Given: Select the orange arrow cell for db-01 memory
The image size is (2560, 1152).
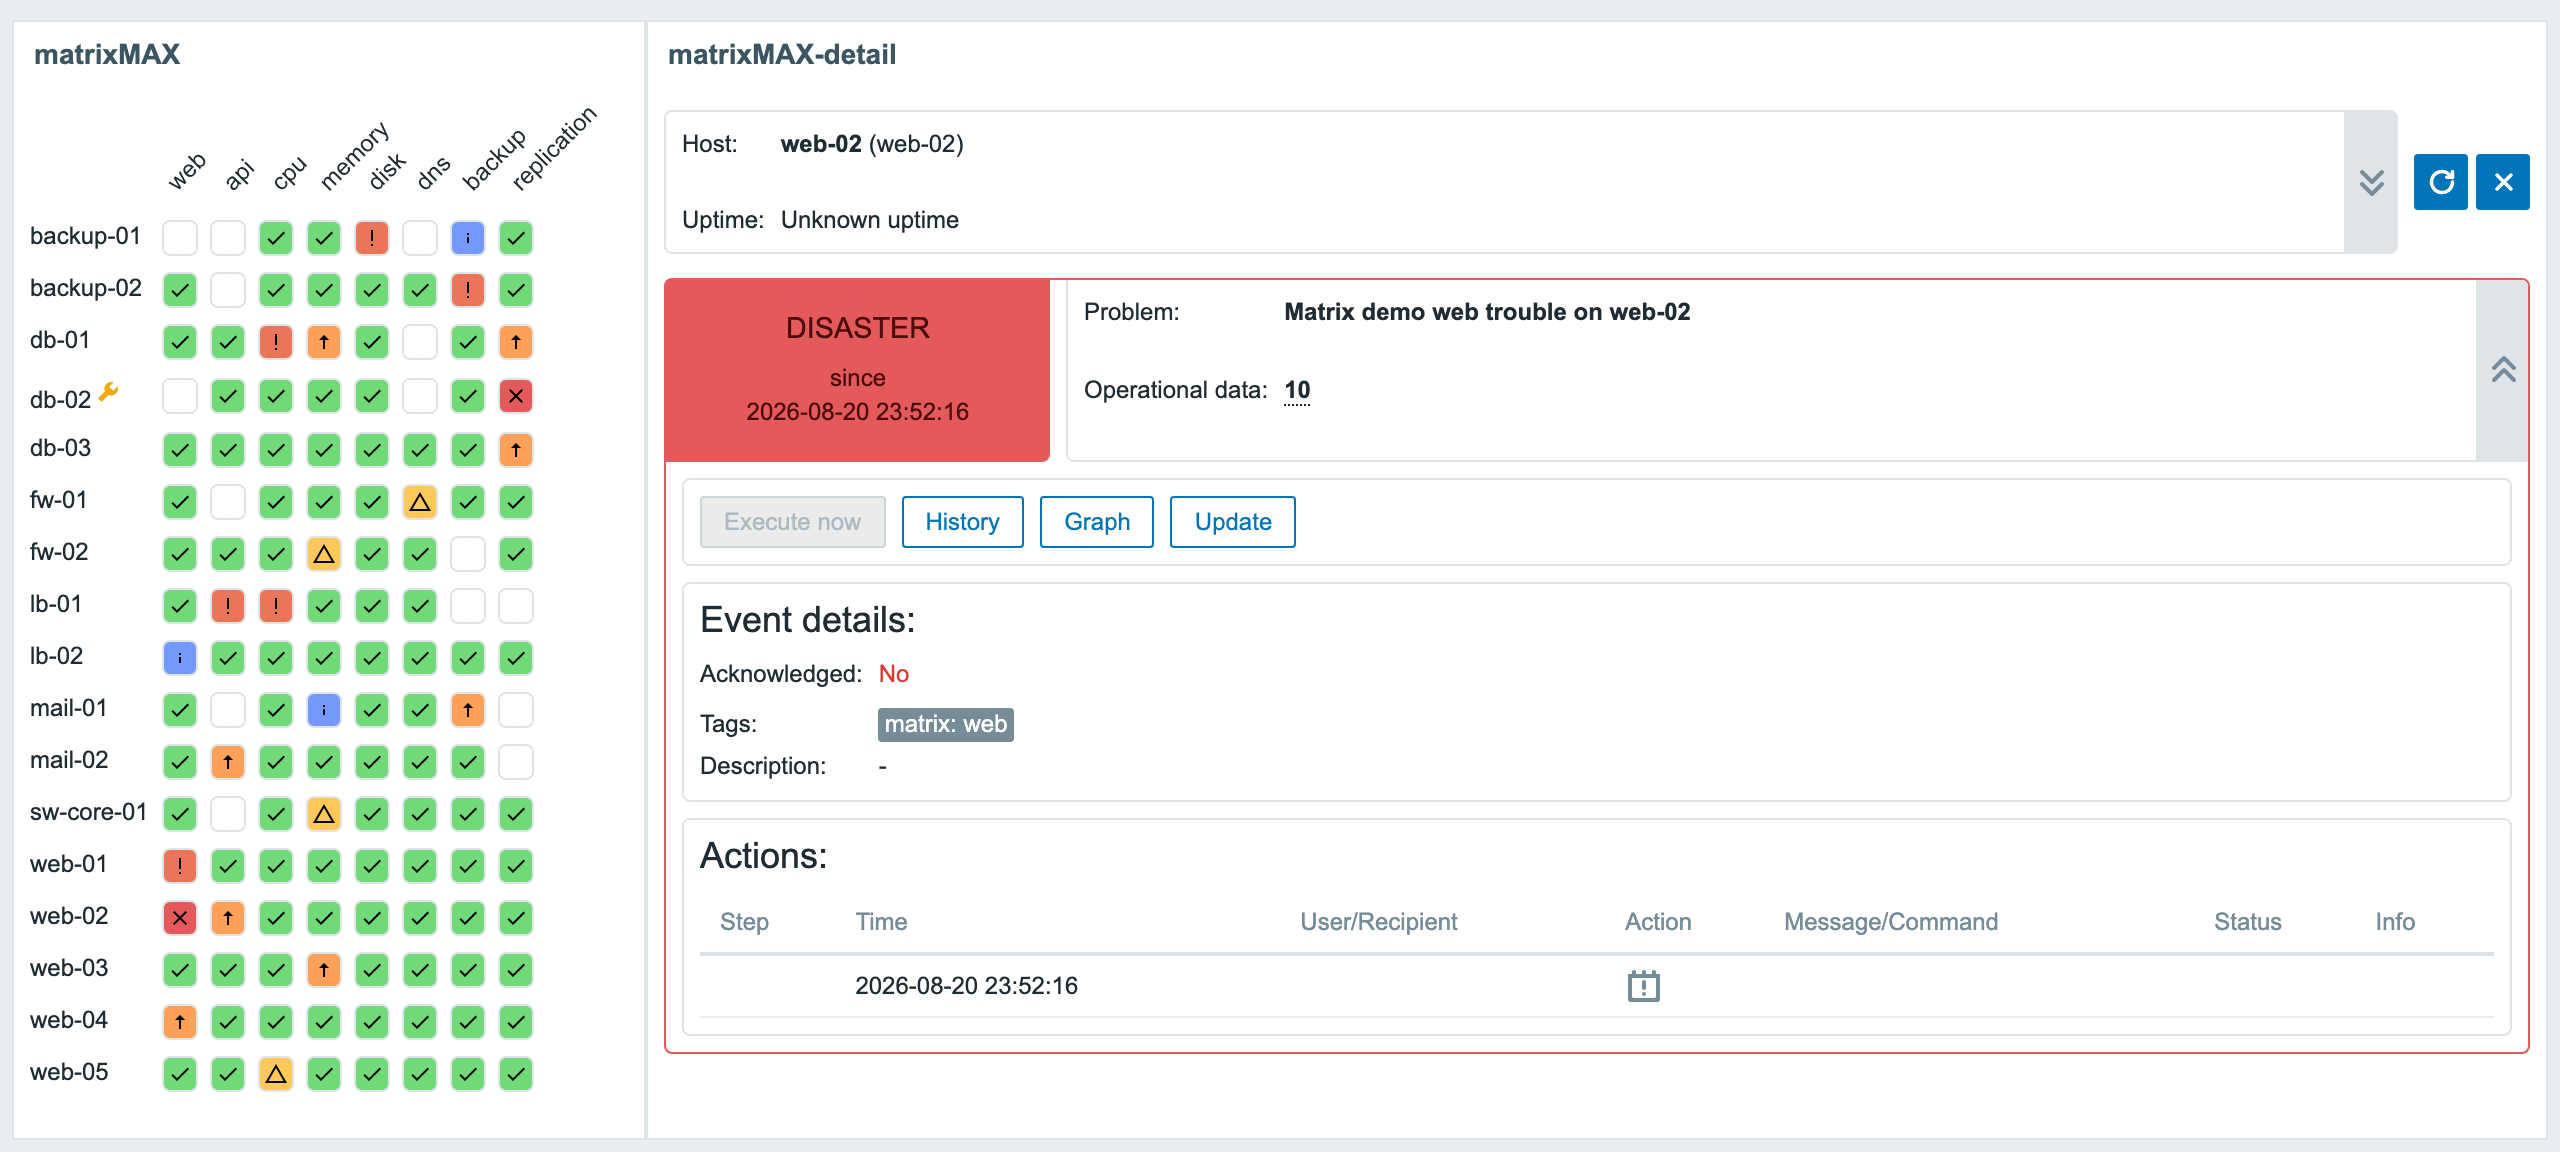Looking at the screenshot, I should [x=324, y=342].
